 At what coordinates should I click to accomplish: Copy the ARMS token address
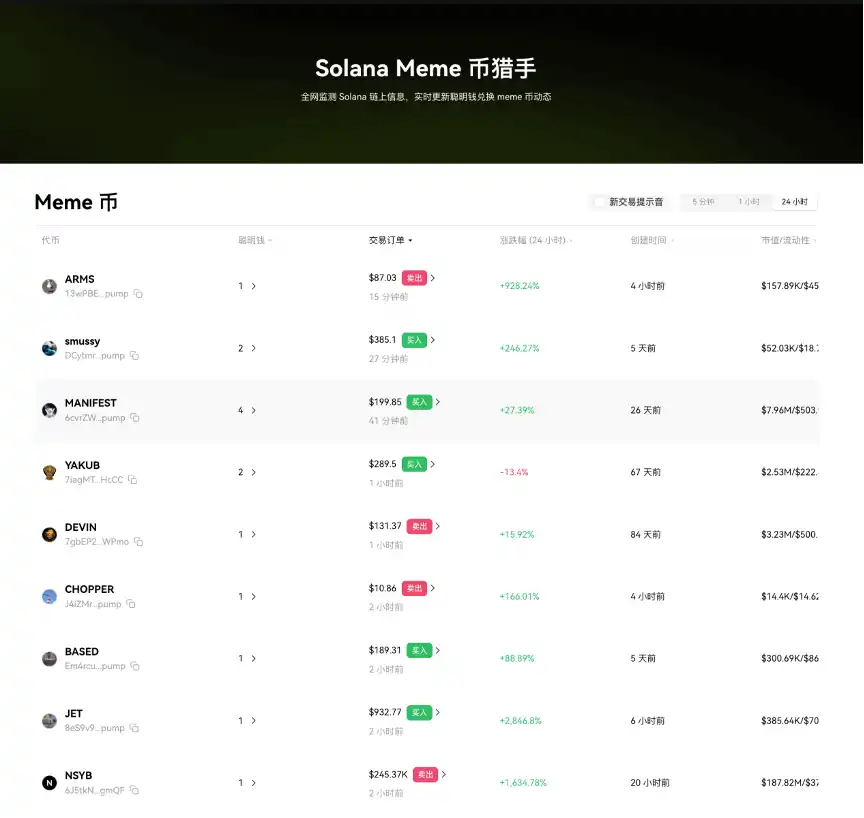coord(138,294)
